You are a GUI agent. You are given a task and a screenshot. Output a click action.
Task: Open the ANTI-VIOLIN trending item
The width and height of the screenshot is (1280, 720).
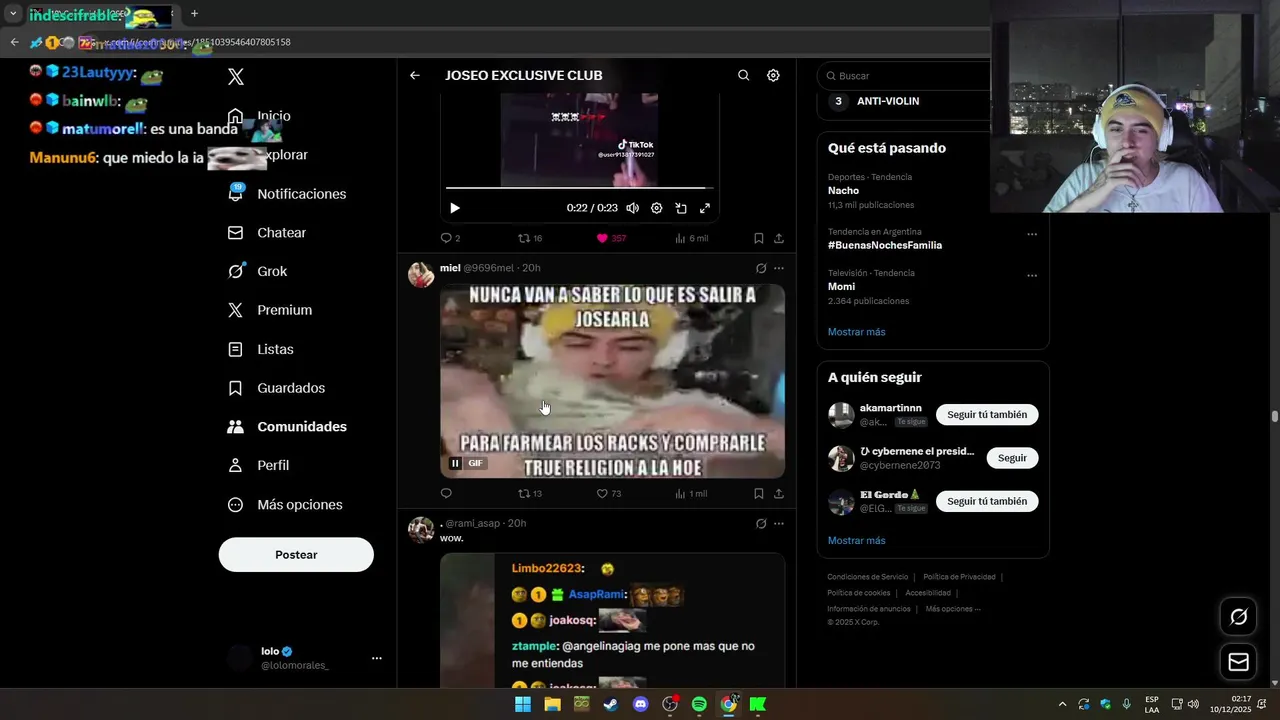click(x=888, y=101)
